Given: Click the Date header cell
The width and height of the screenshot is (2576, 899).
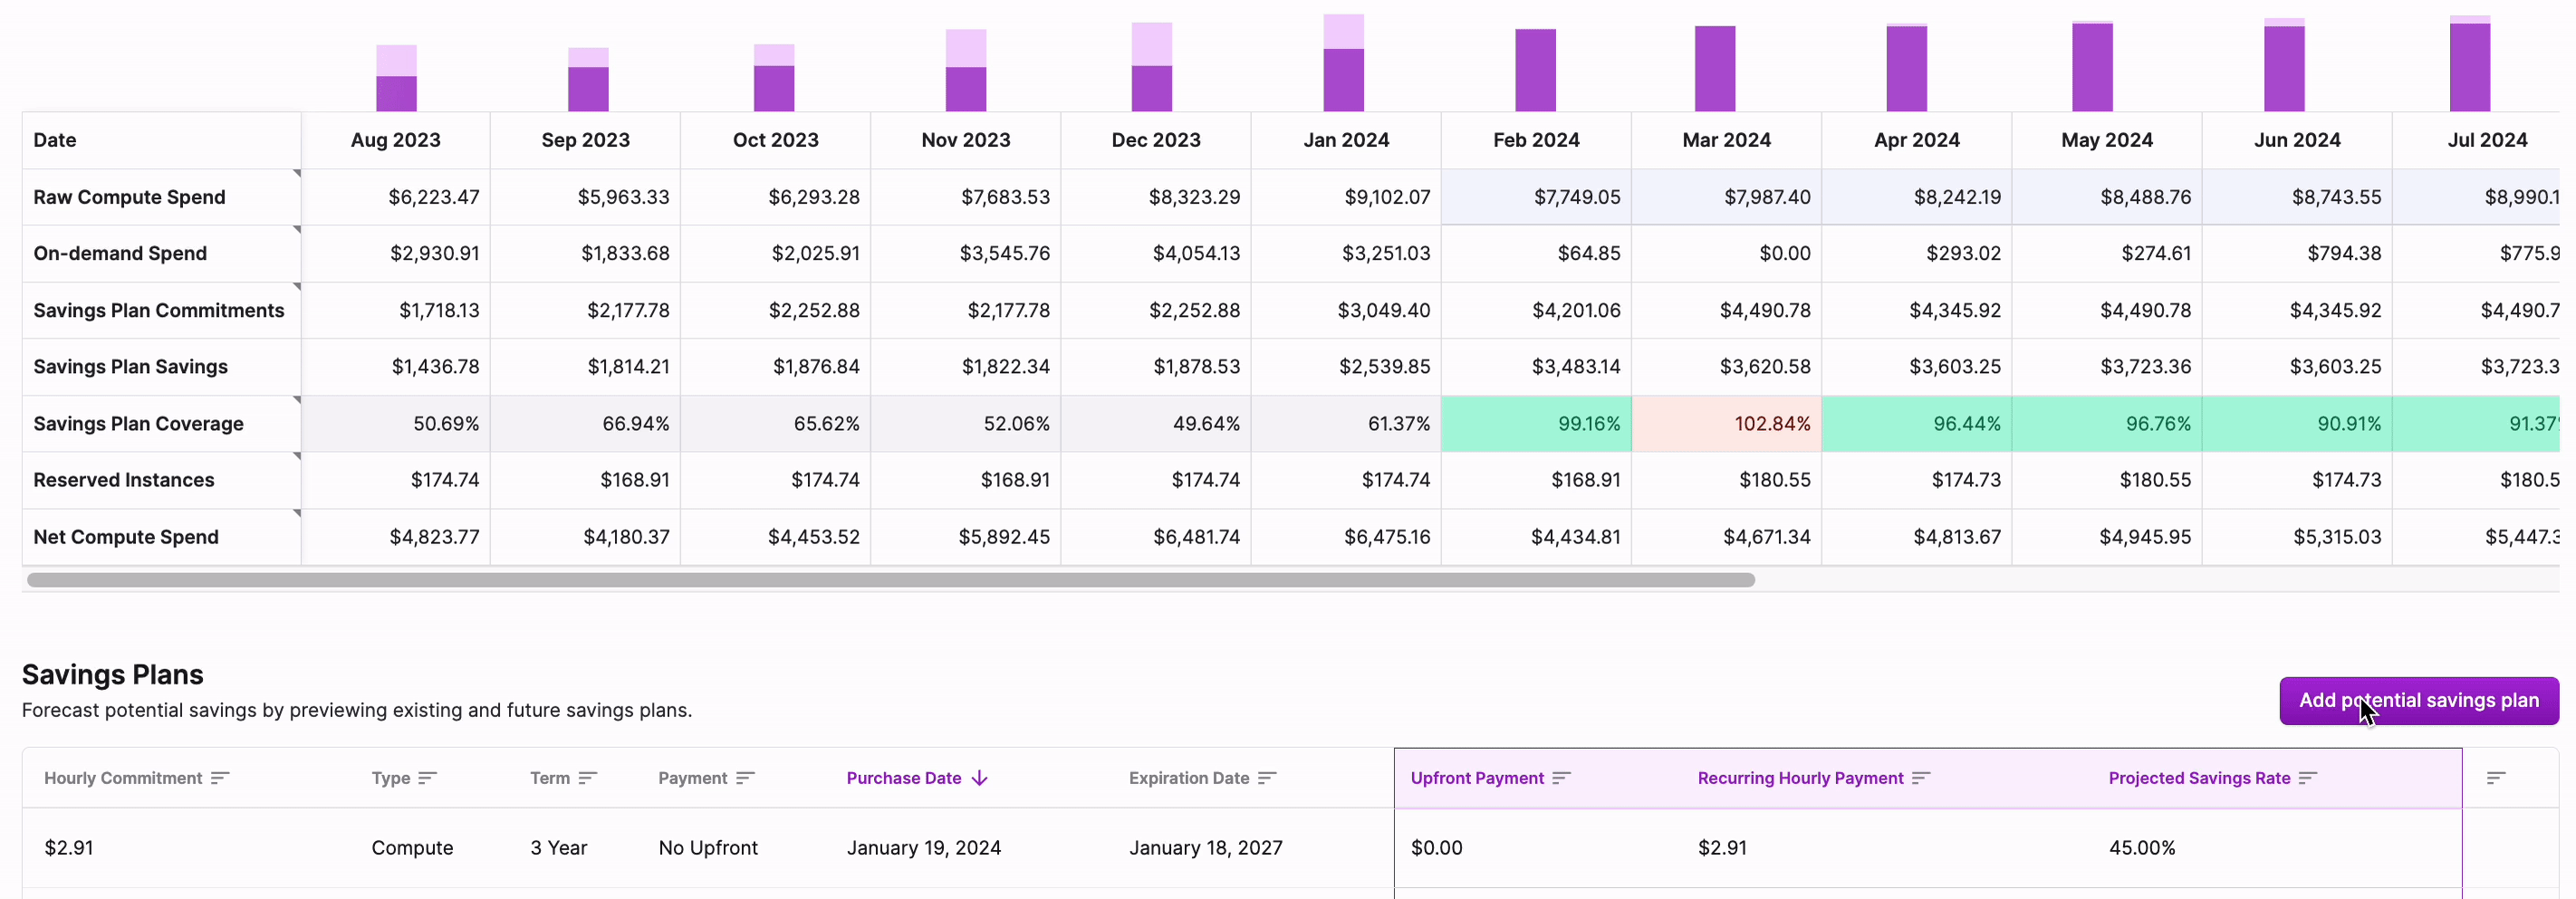Looking at the screenshot, I should [161, 140].
